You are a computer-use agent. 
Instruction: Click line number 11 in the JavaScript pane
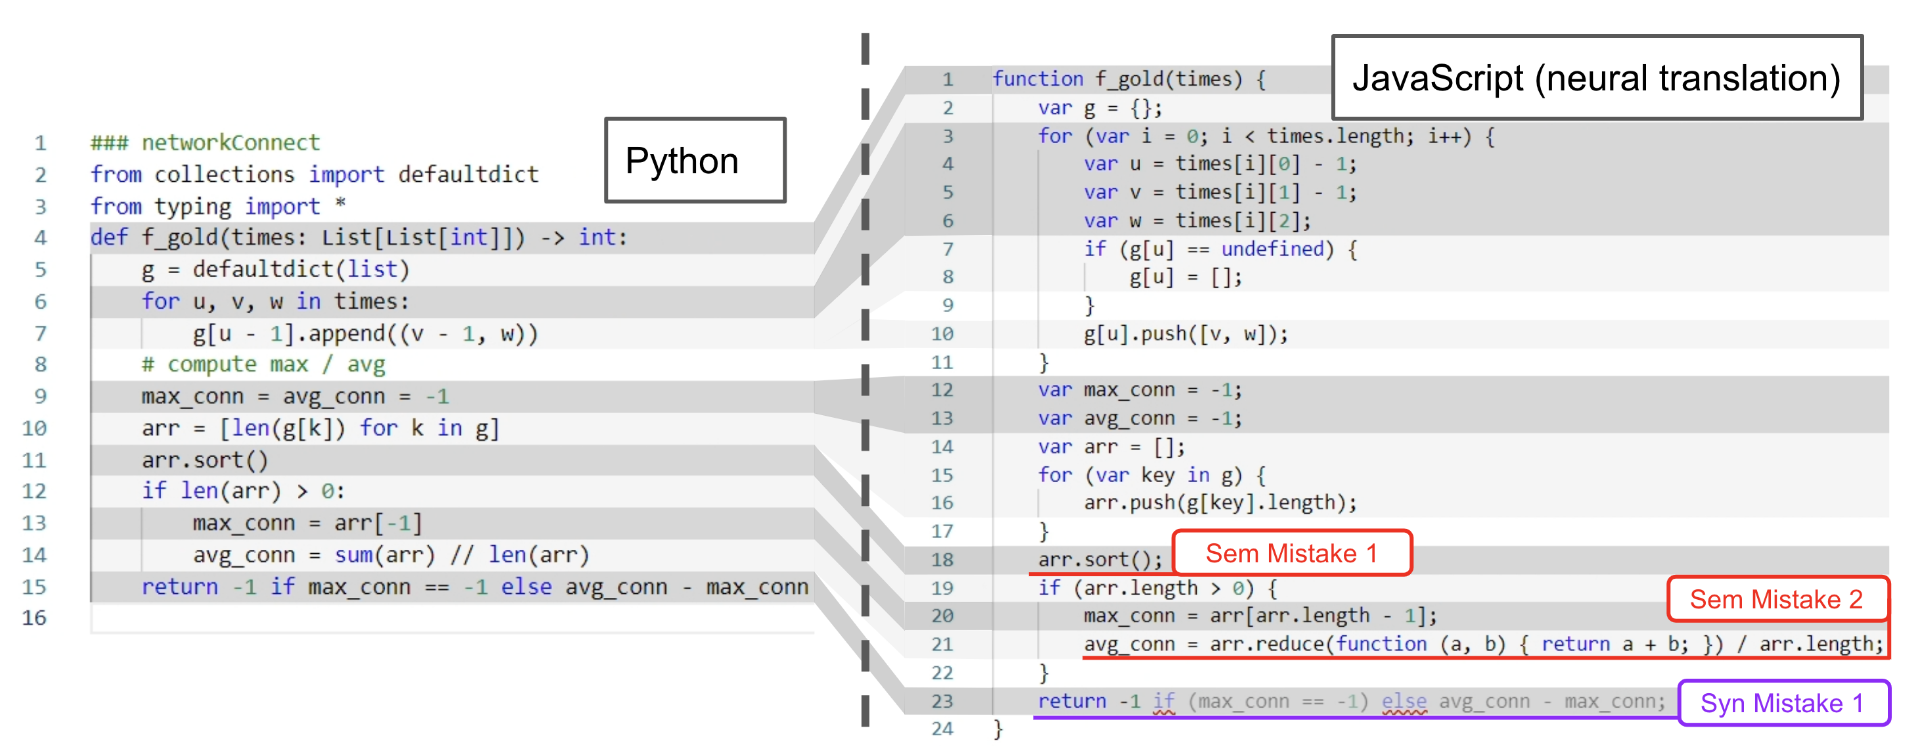(942, 362)
